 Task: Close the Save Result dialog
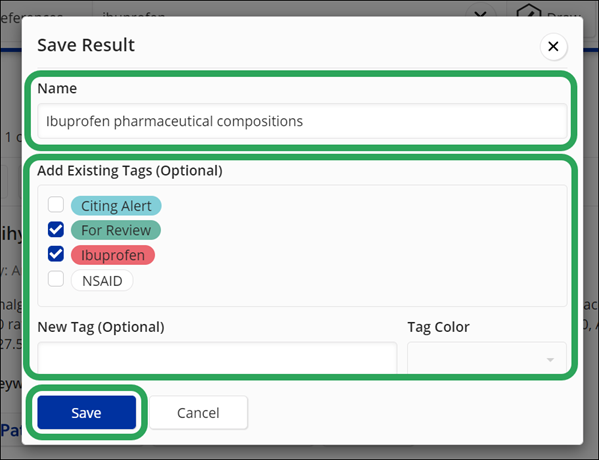(x=553, y=47)
